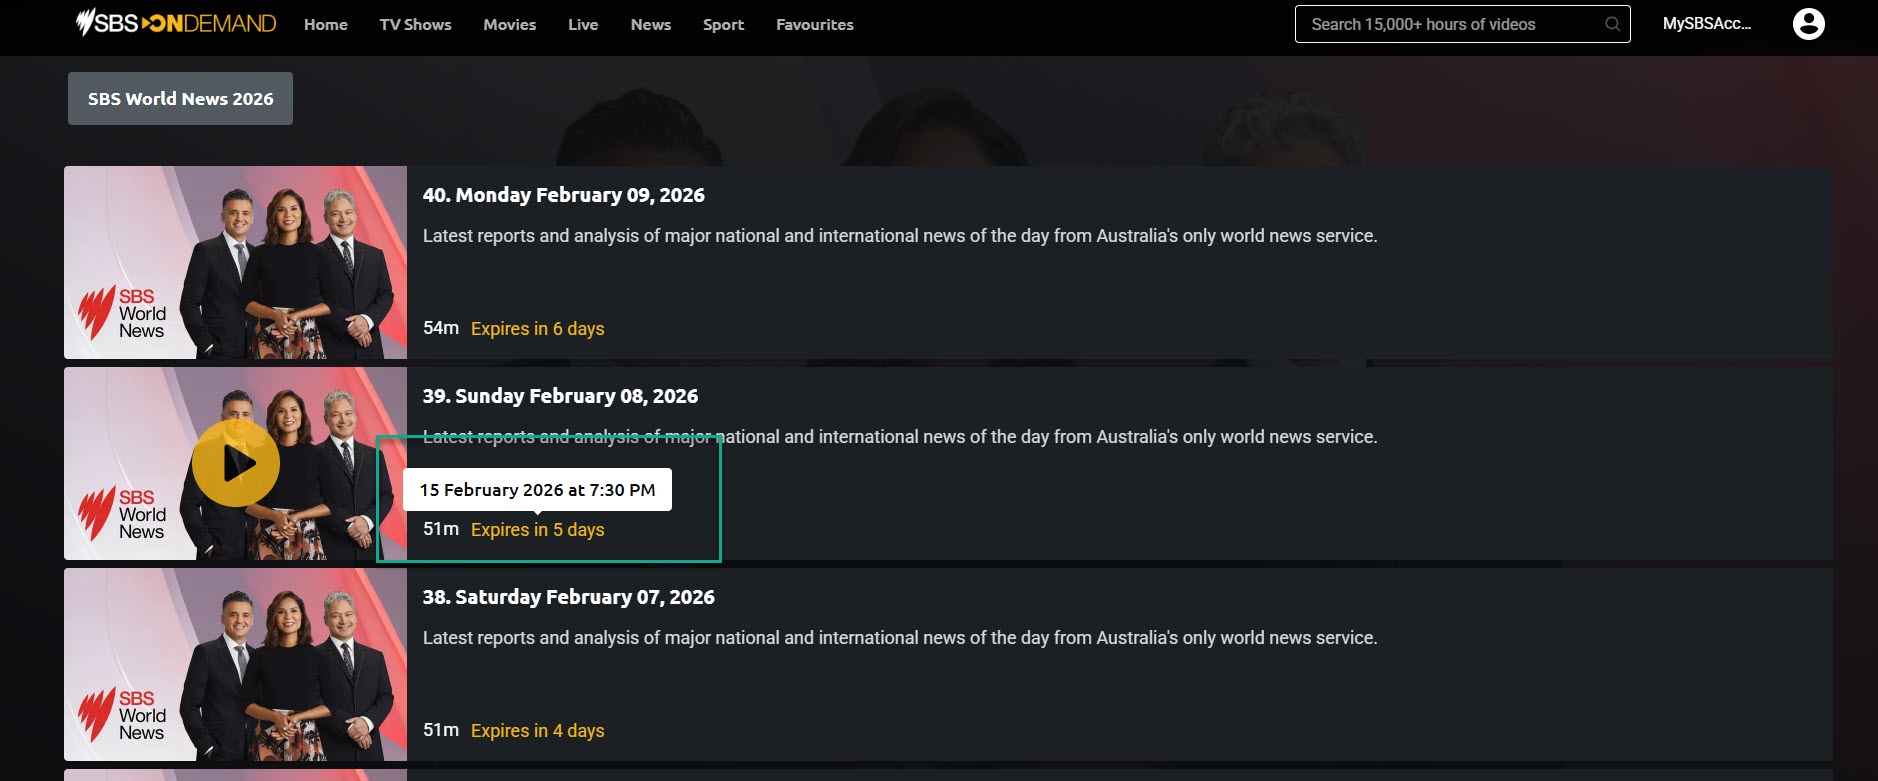Open the MySBSAcc... account link
Screen dimensions: 1878x781
click(1706, 24)
